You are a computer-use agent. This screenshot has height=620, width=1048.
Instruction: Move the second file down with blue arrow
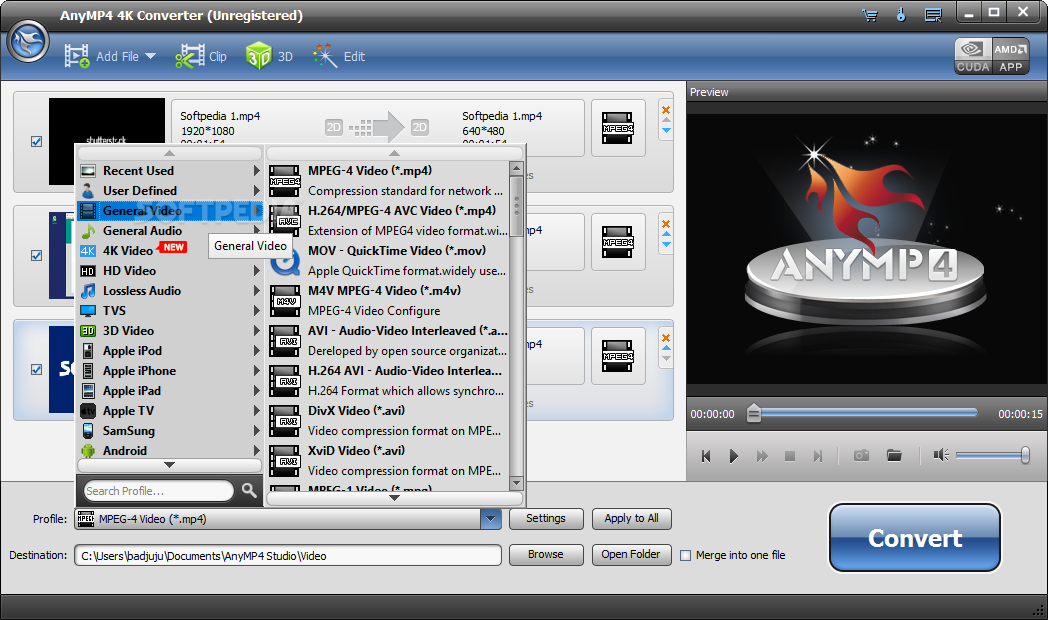click(666, 244)
